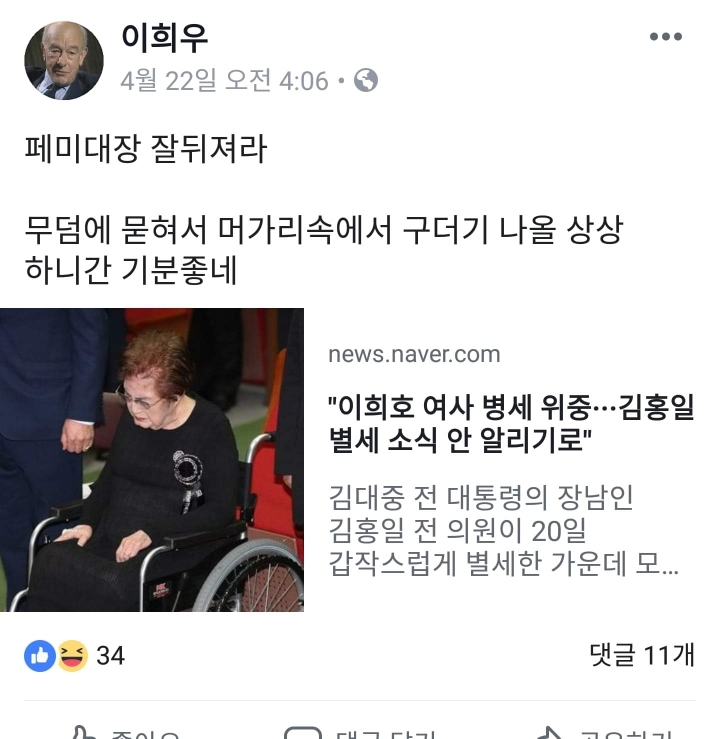Screen dimensions: 720x739
Task: Tap the poster's circular profile photo
Action: pos(64,60)
